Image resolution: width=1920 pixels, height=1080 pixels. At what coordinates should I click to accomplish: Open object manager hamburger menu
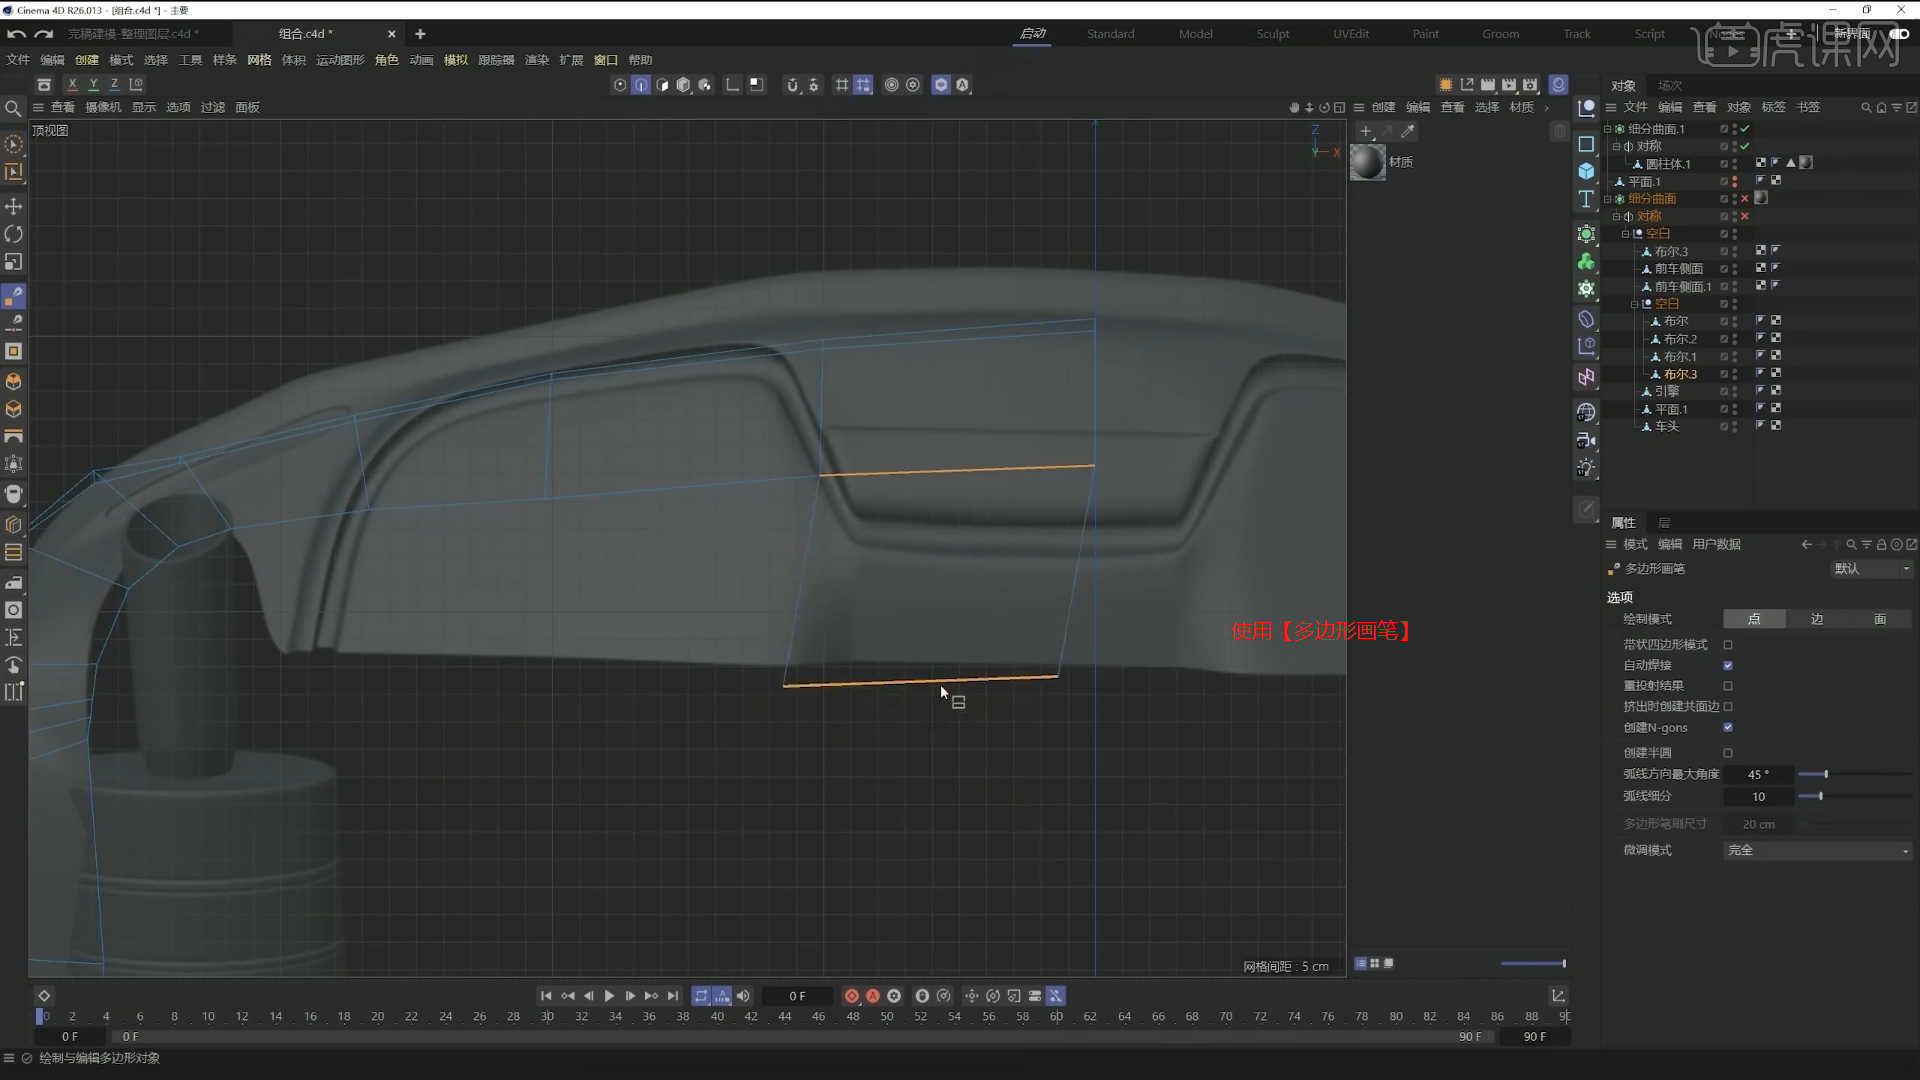coord(1611,108)
